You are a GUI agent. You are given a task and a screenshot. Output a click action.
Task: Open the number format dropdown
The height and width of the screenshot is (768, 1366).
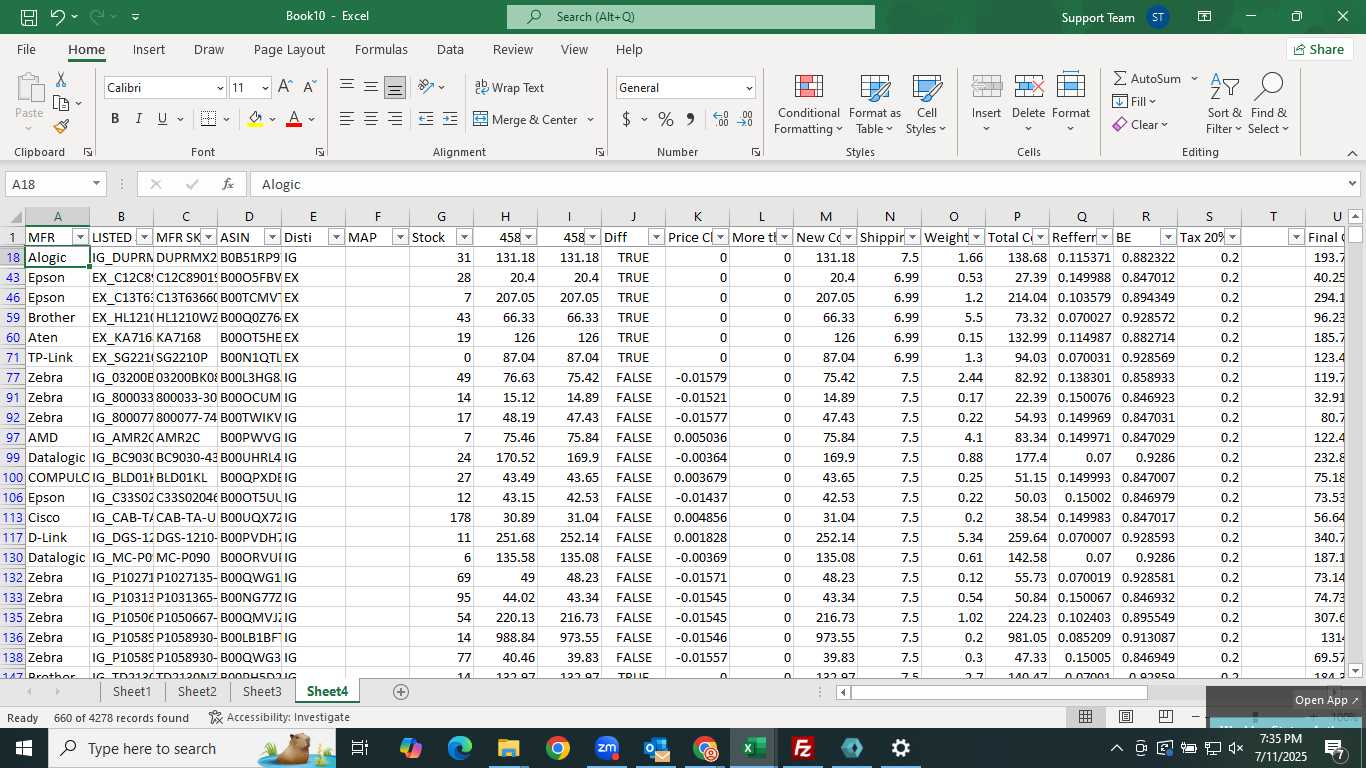tap(748, 88)
